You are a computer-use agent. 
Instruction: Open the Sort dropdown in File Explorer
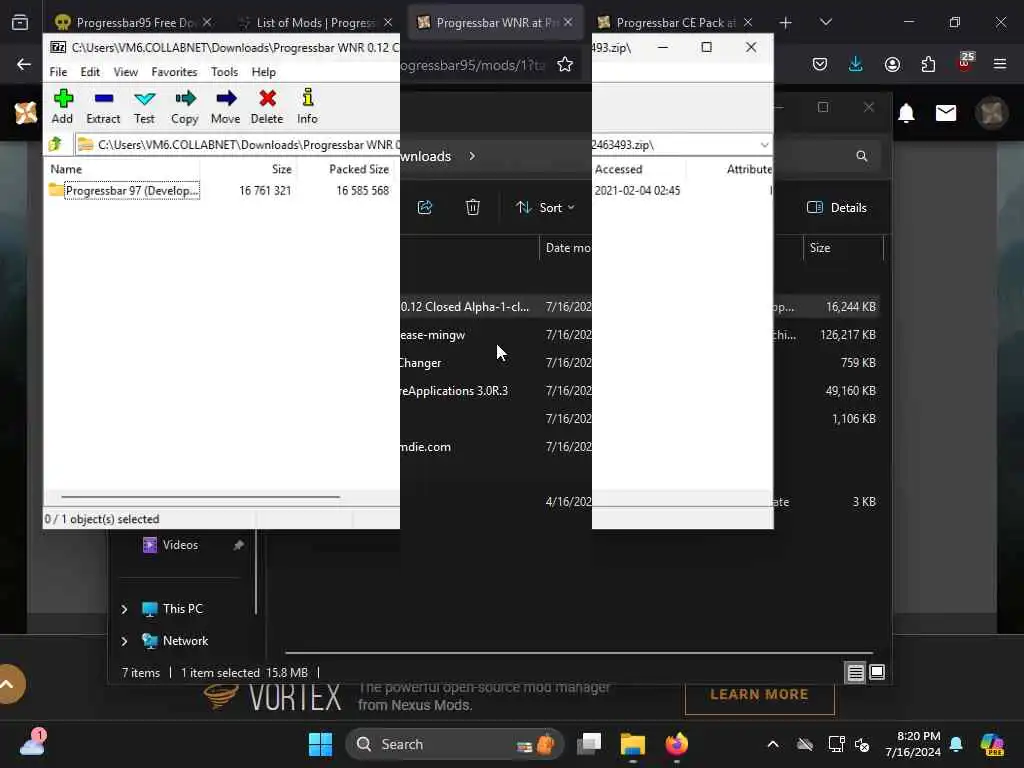tap(545, 207)
